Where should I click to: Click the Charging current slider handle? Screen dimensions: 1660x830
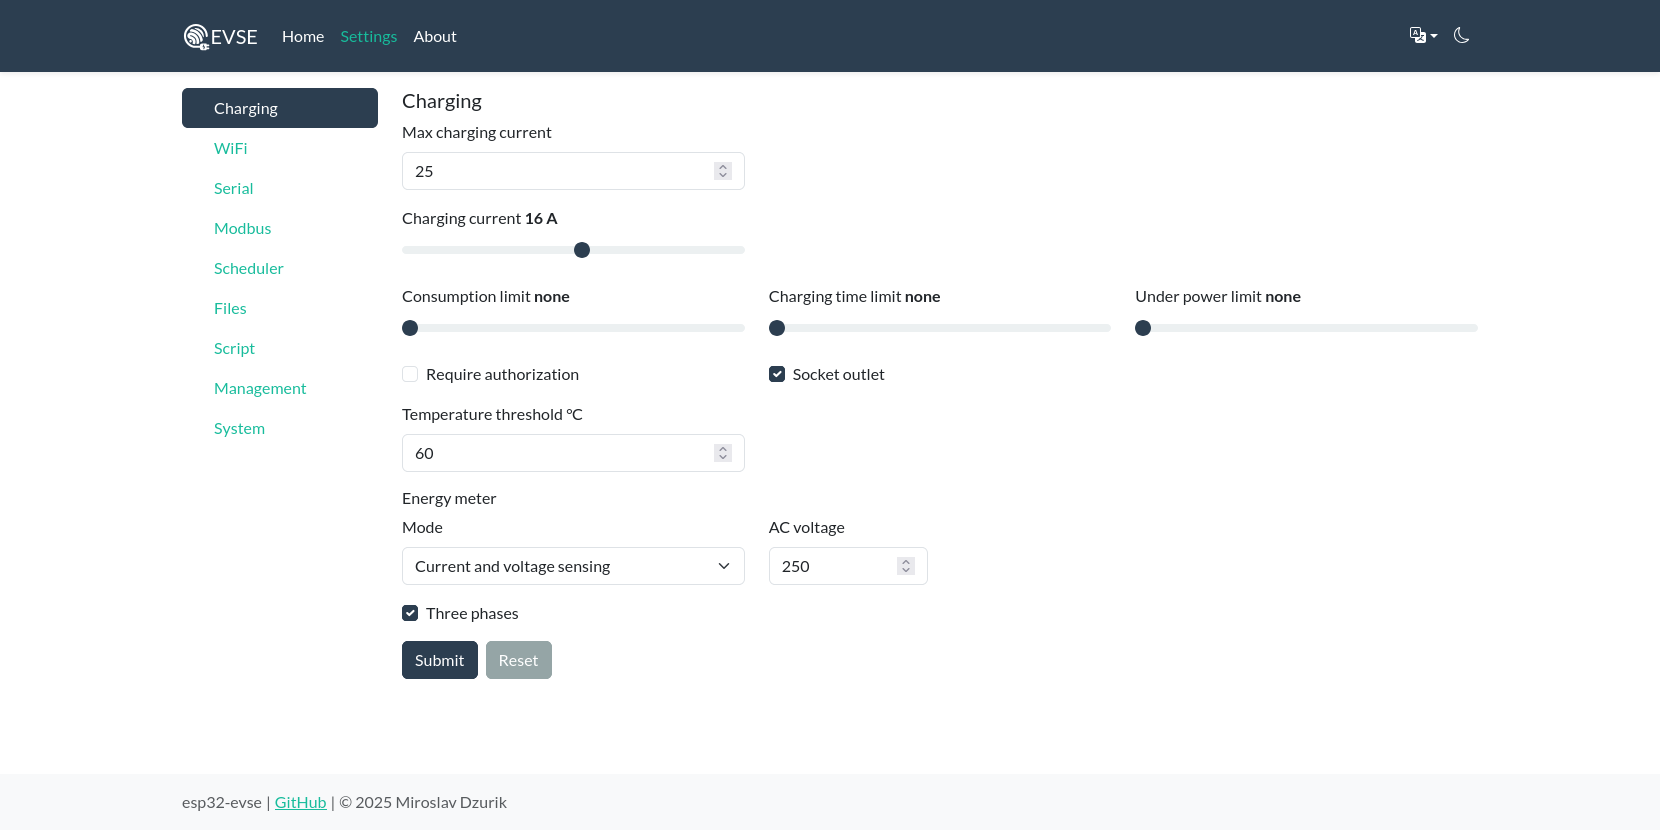tap(582, 250)
